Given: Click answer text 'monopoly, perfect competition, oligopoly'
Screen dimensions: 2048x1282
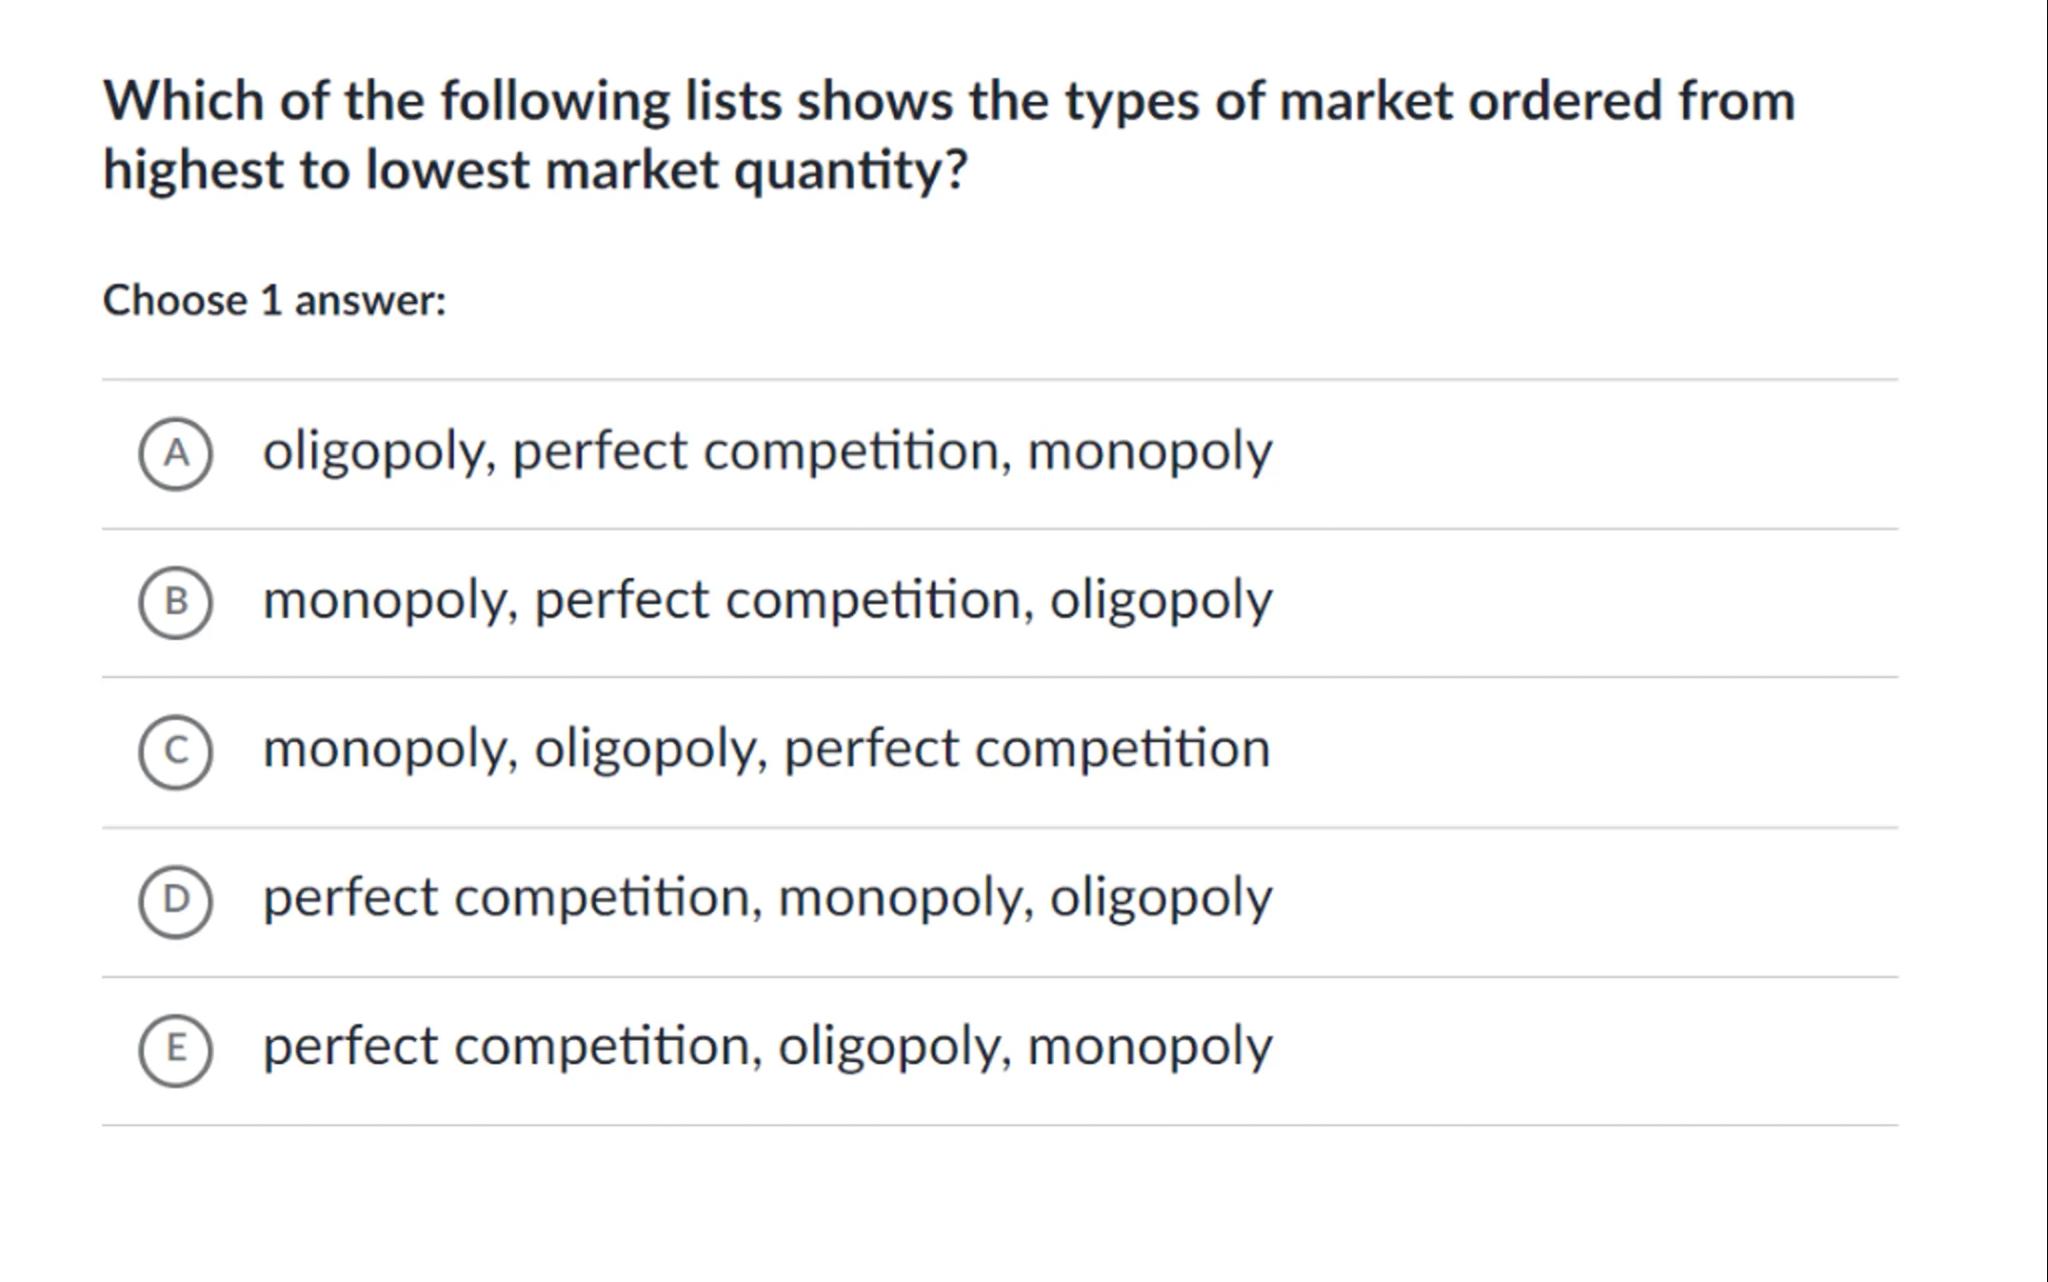Looking at the screenshot, I should pos(767,601).
